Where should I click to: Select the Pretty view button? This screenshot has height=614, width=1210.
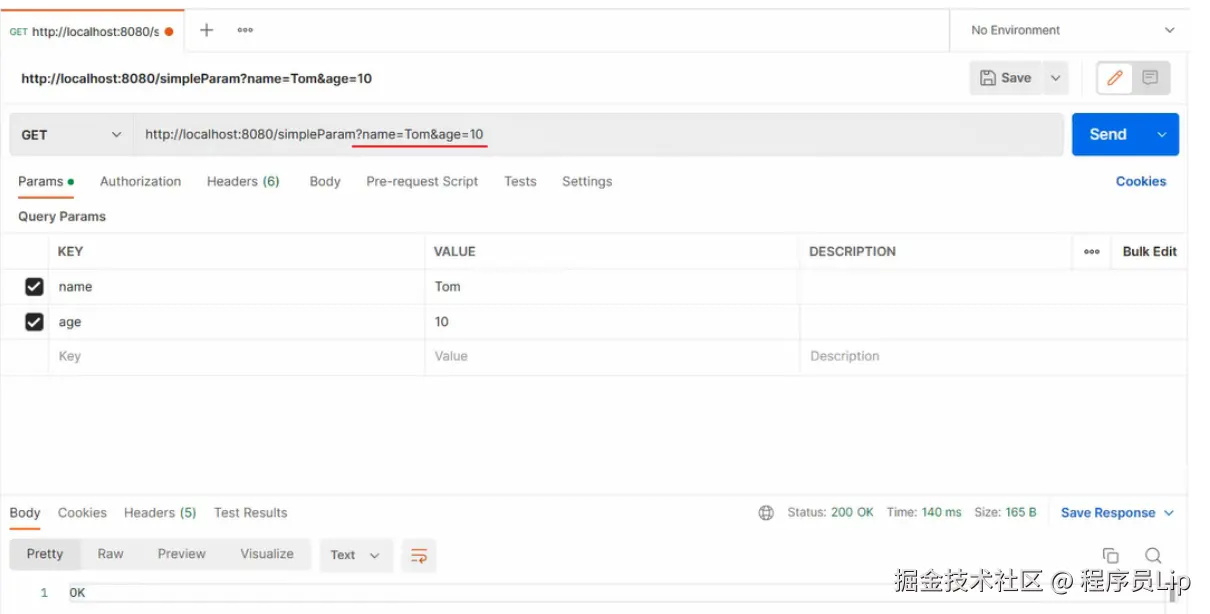(x=45, y=554)
